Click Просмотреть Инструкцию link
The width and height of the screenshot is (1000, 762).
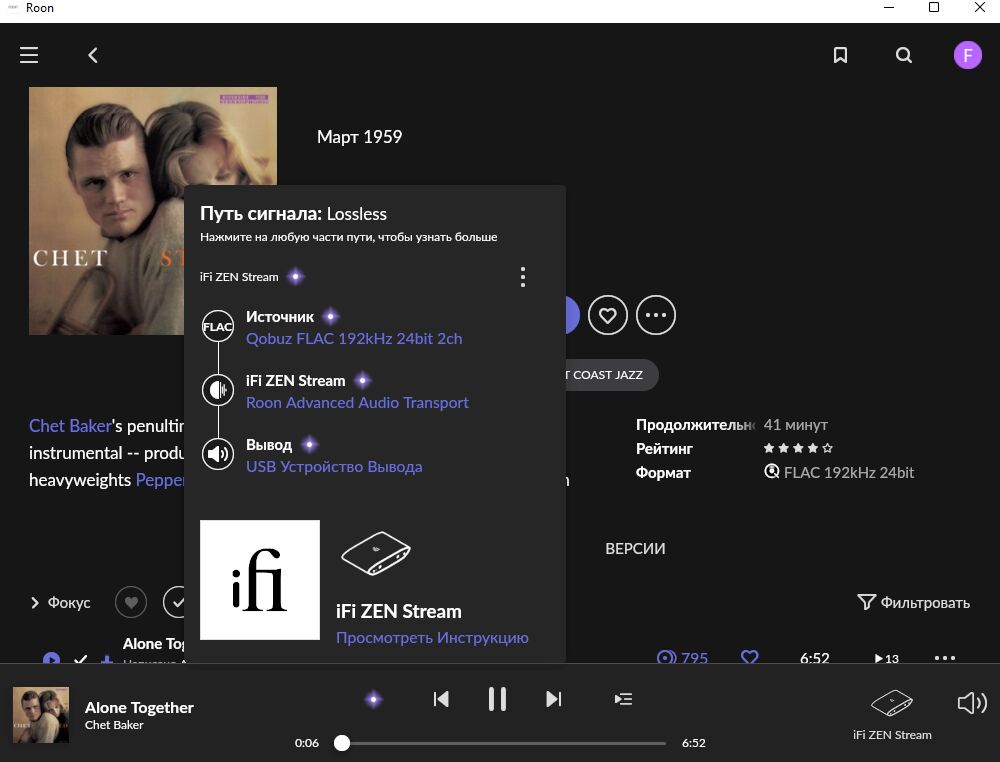432,638
